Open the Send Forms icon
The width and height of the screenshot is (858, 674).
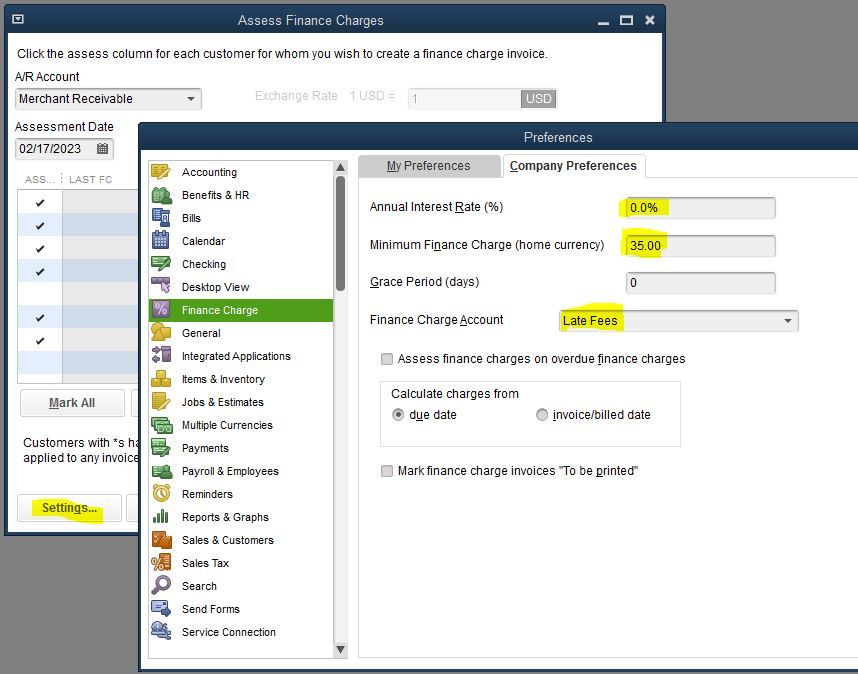(161, 608)
